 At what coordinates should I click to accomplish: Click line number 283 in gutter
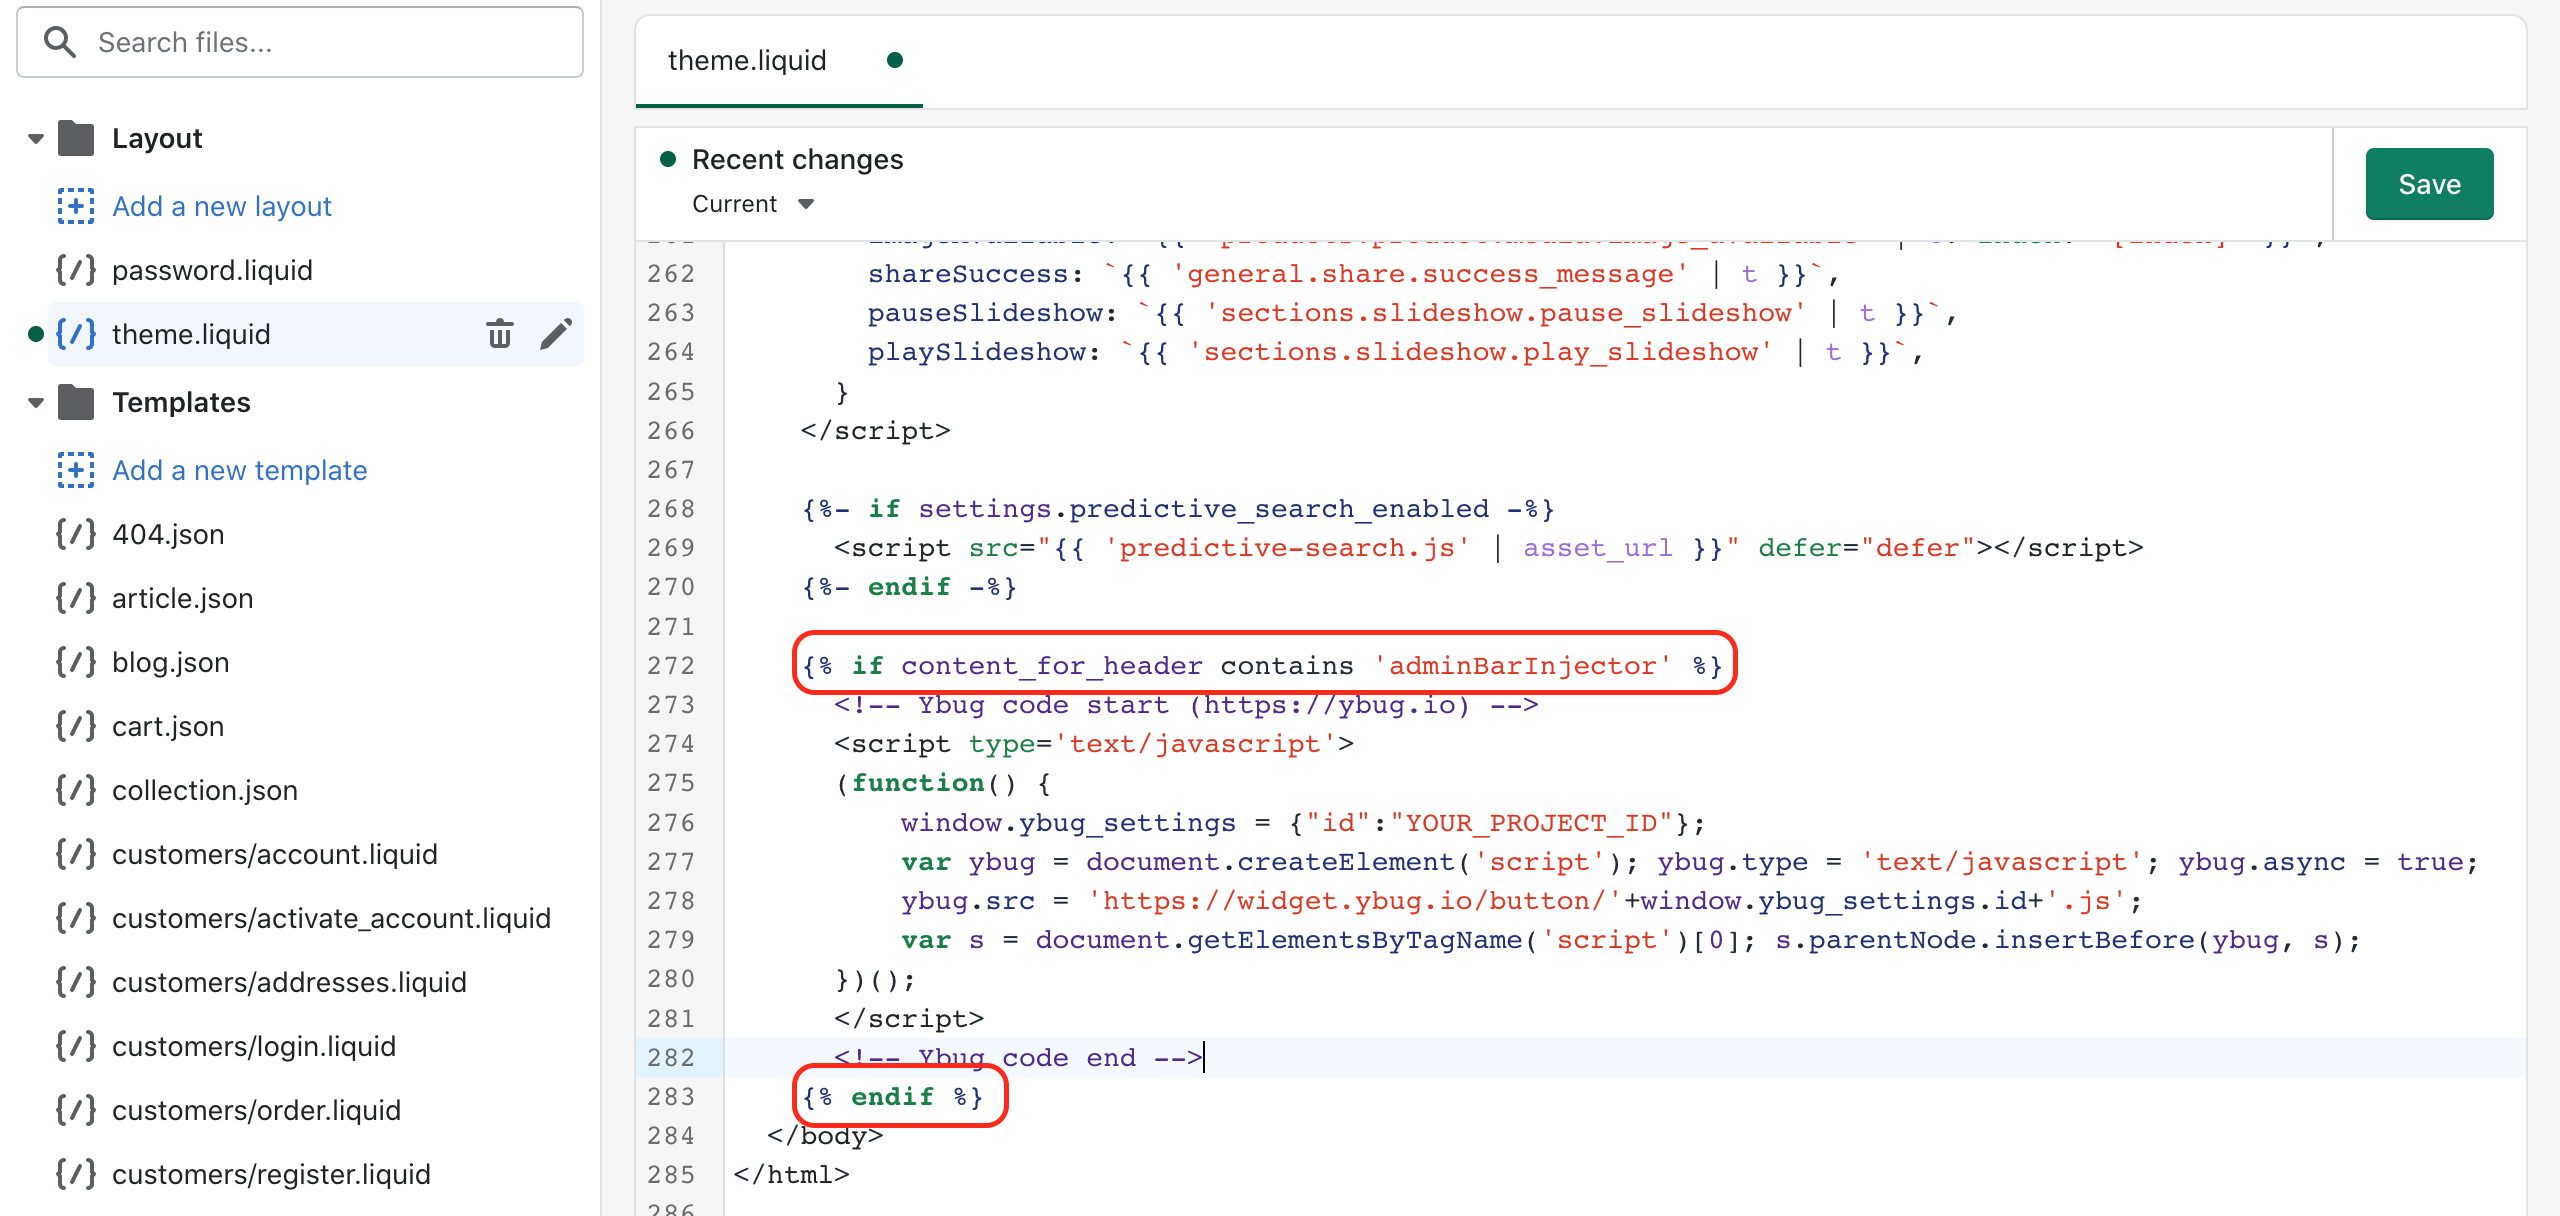coord(671,1097)
